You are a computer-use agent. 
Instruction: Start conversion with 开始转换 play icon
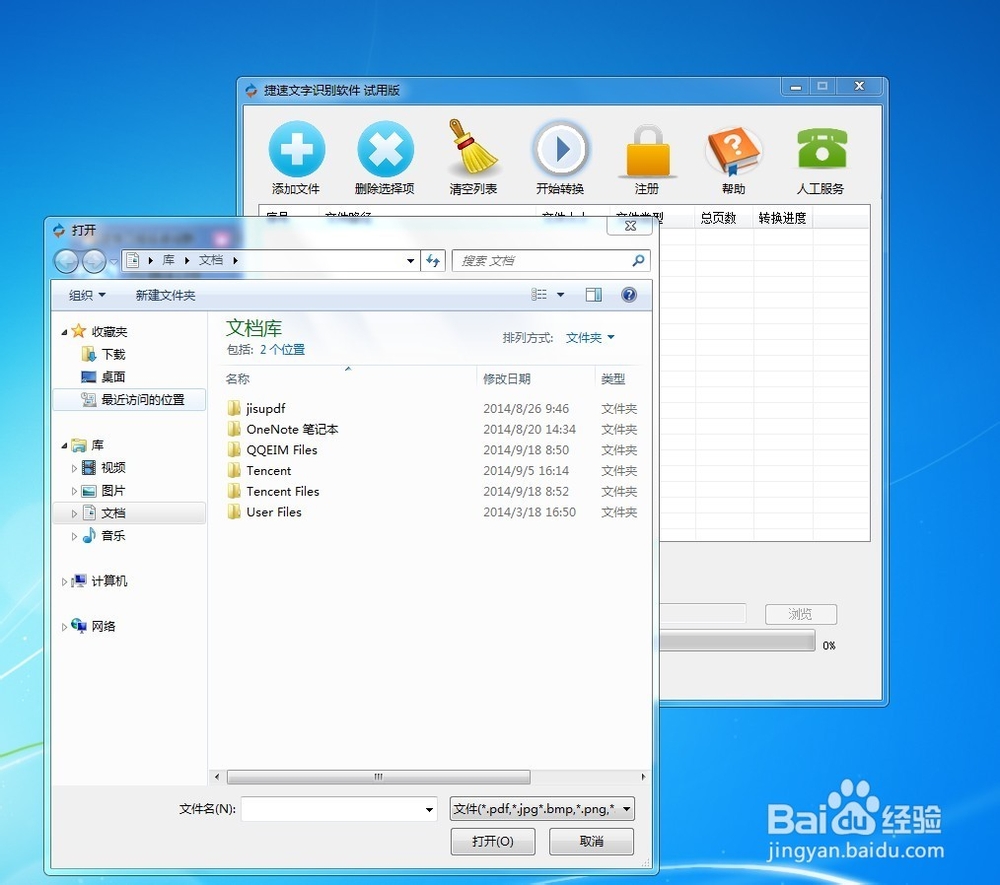coord(561,149)
